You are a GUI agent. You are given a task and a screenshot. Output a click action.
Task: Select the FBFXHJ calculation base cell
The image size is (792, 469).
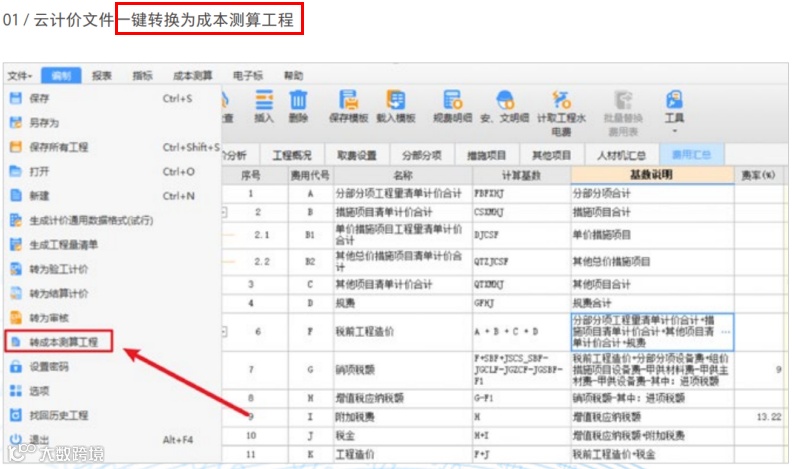521,193
